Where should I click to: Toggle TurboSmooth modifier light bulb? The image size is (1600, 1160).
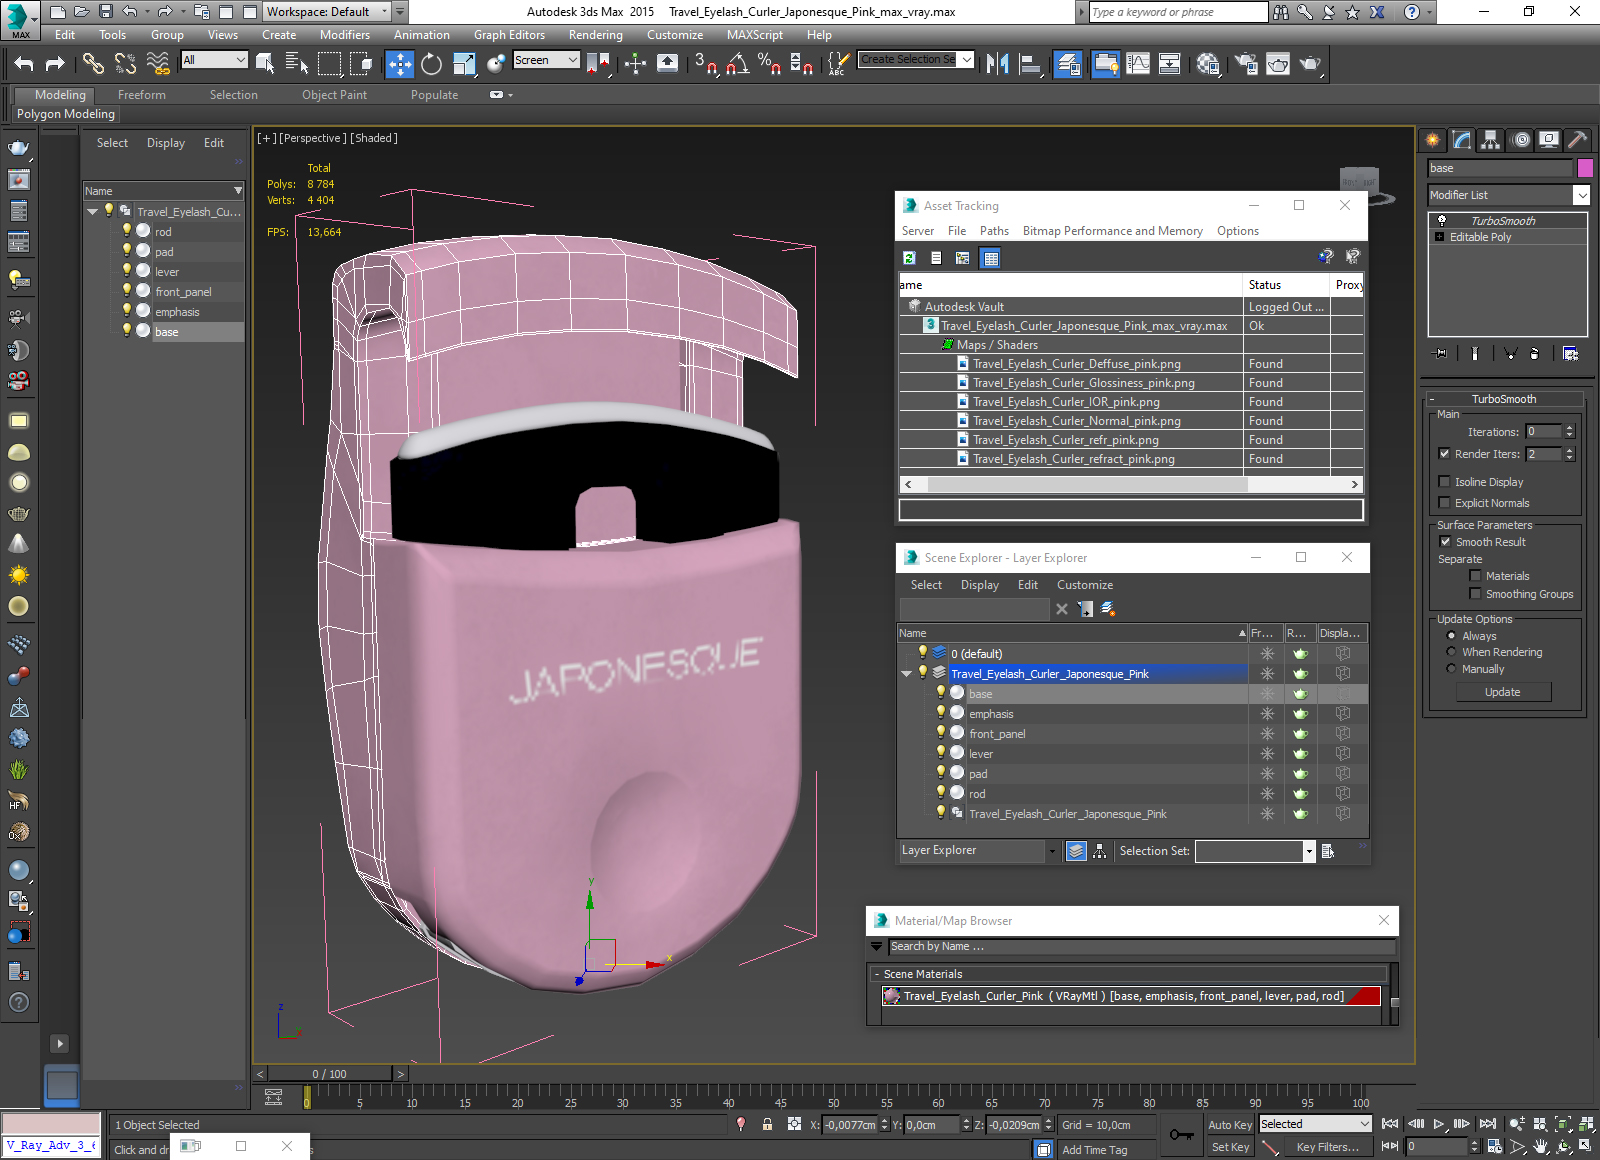[1441, 221]
